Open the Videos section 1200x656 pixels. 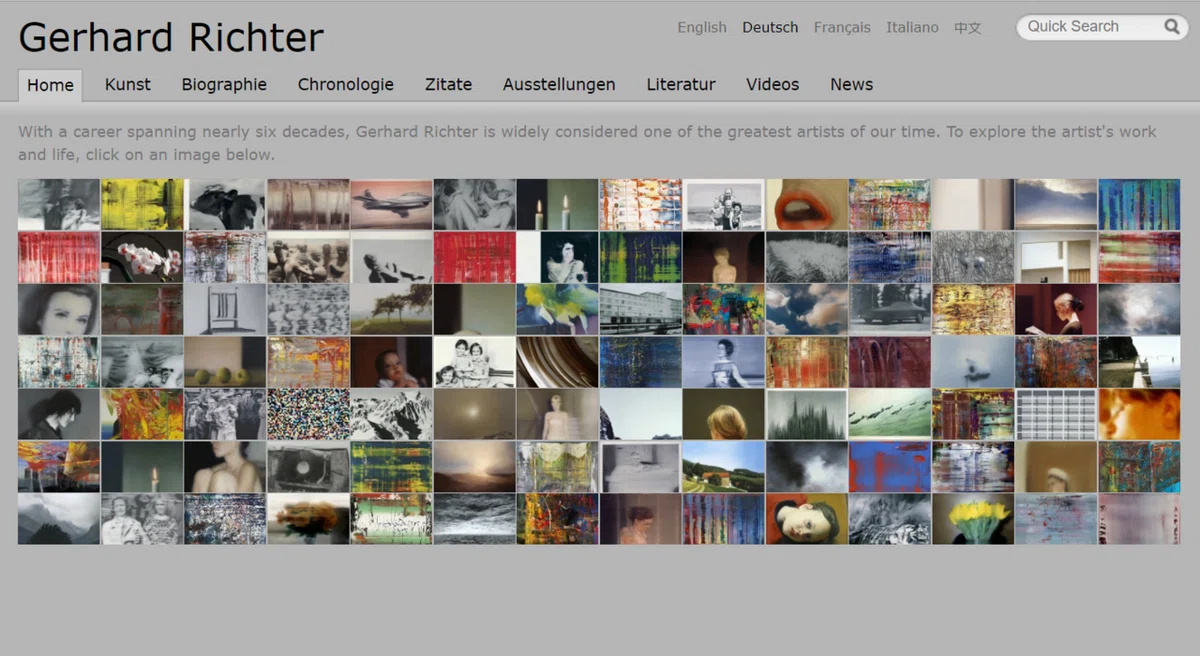pyautogui.click(x=773, y=85)
